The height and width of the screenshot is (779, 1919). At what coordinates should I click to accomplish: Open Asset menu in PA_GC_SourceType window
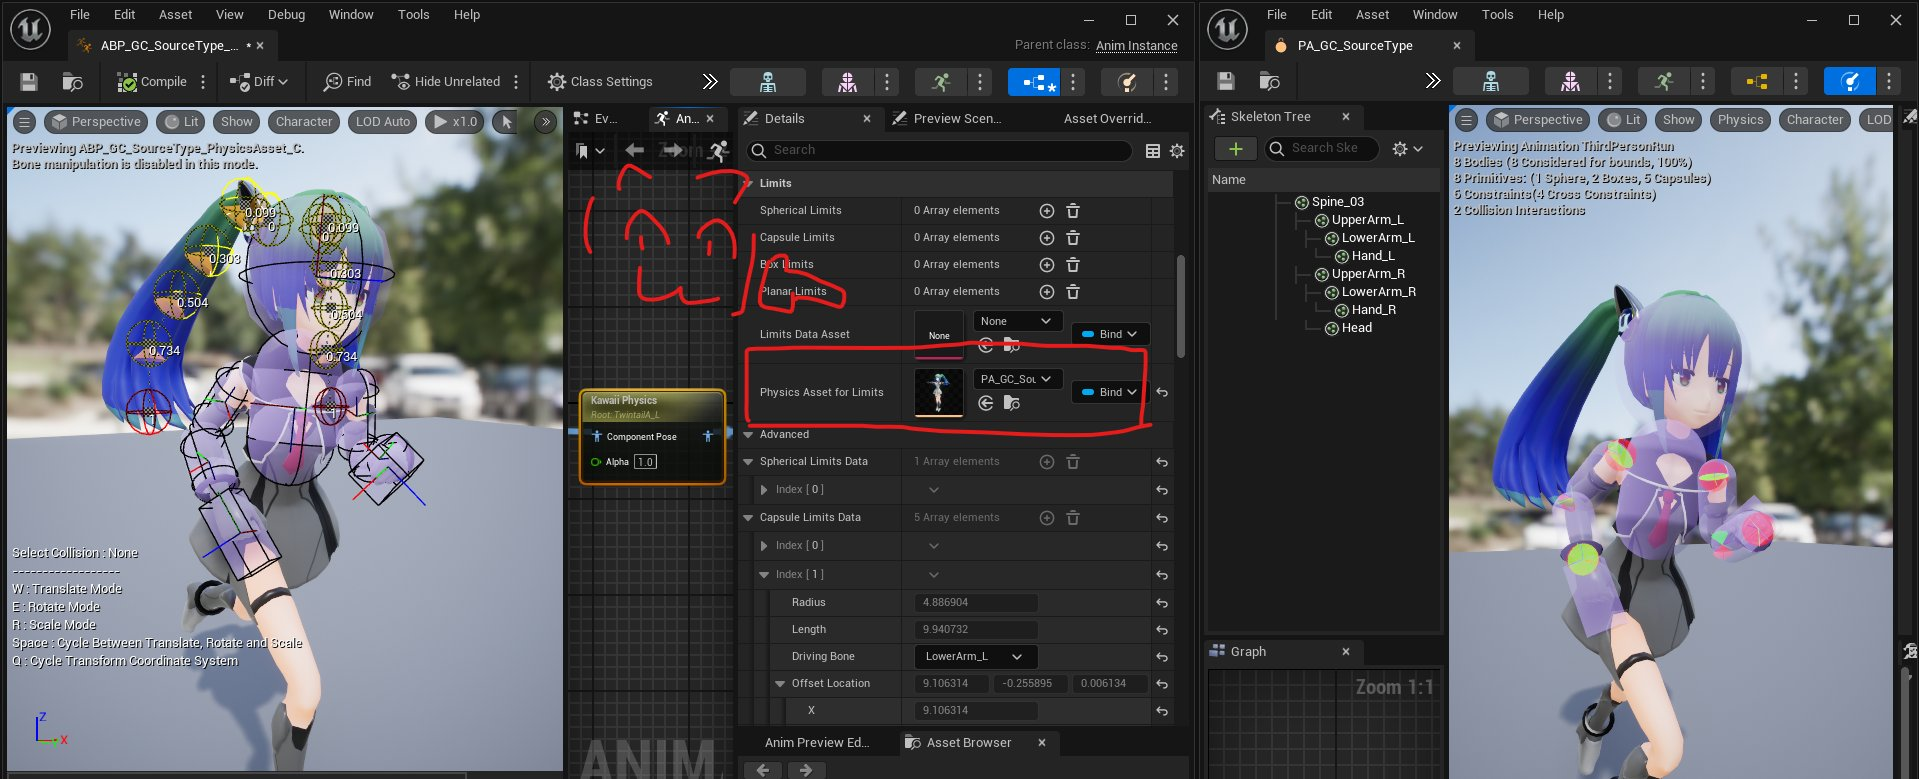click(1372, 15)
